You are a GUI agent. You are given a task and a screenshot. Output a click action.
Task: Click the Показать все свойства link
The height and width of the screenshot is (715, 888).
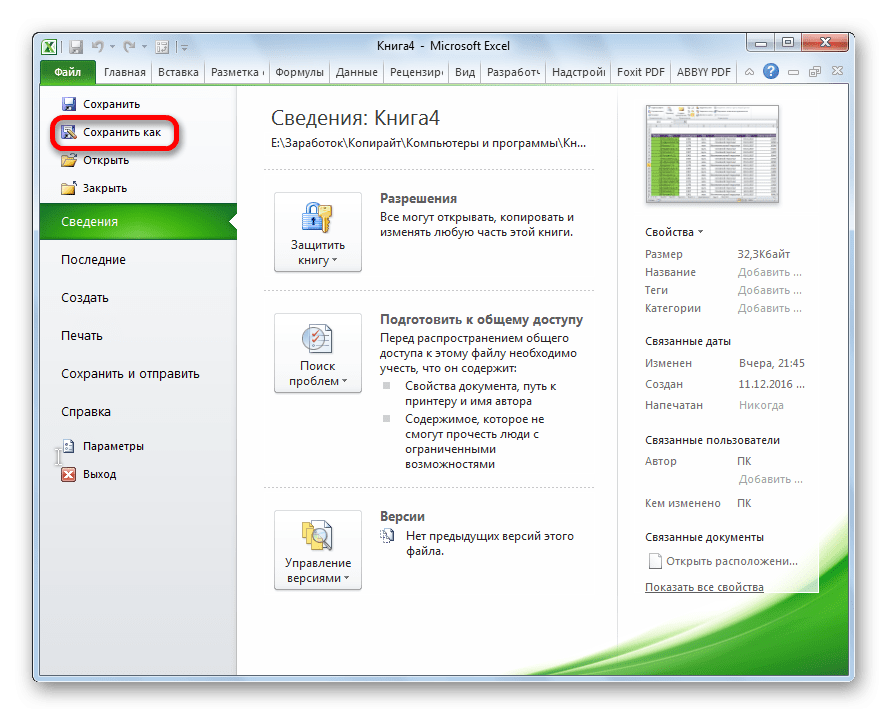click(x=704, y=587)
